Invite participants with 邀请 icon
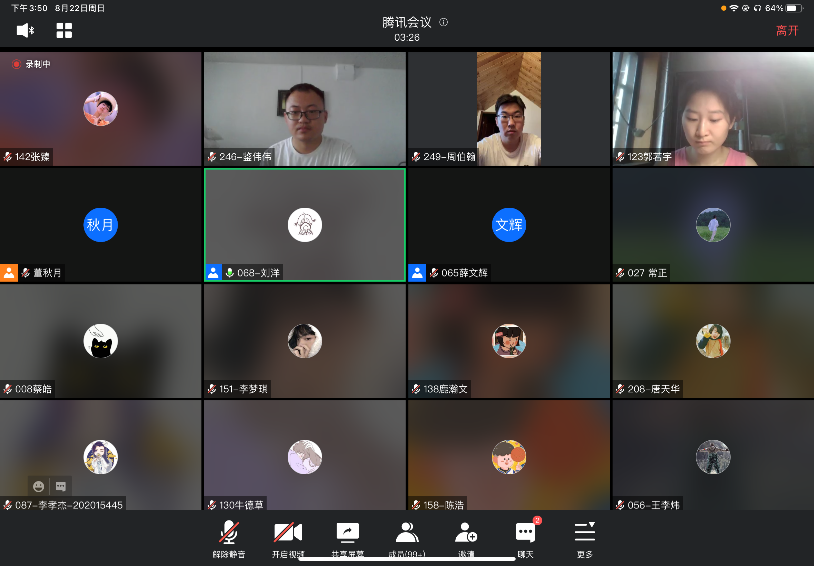Viewport: 814px width, 566px height. [466, 538]
